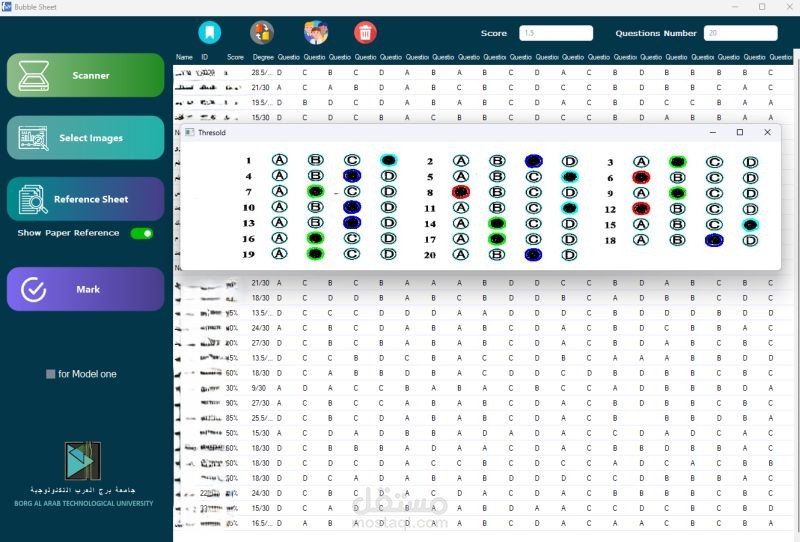This screenshot has height=542, width=800.
Task: Click question 14 green filled bubble B
Action: click(x=496, y=224)
